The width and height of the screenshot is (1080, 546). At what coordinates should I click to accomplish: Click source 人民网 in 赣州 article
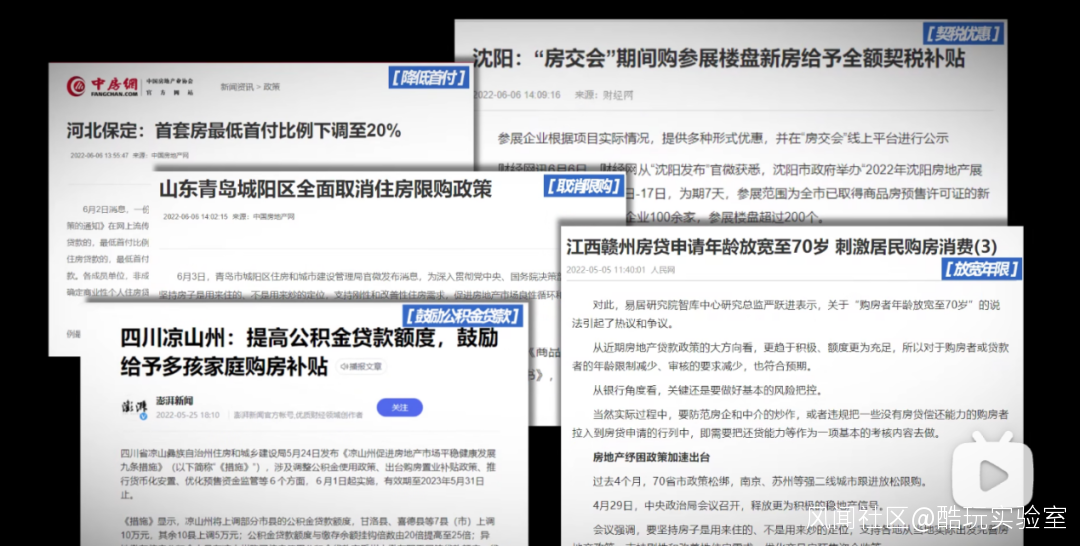(x=663, y=270)
